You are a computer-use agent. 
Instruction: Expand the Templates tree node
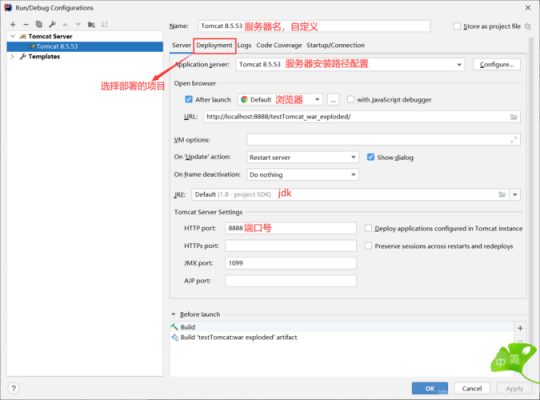(x=13, y=57)
